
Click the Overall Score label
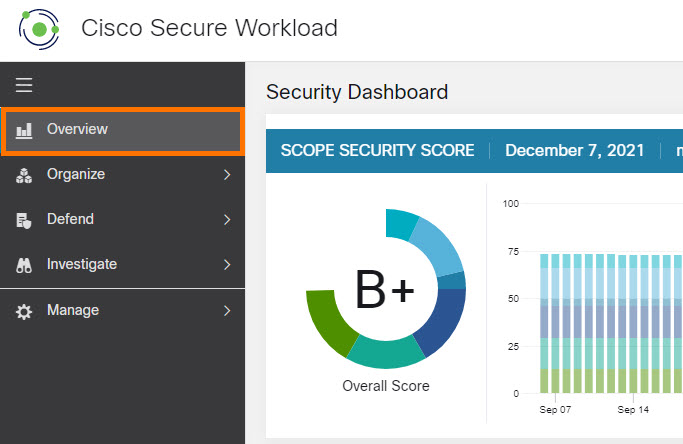pos(386,386)
